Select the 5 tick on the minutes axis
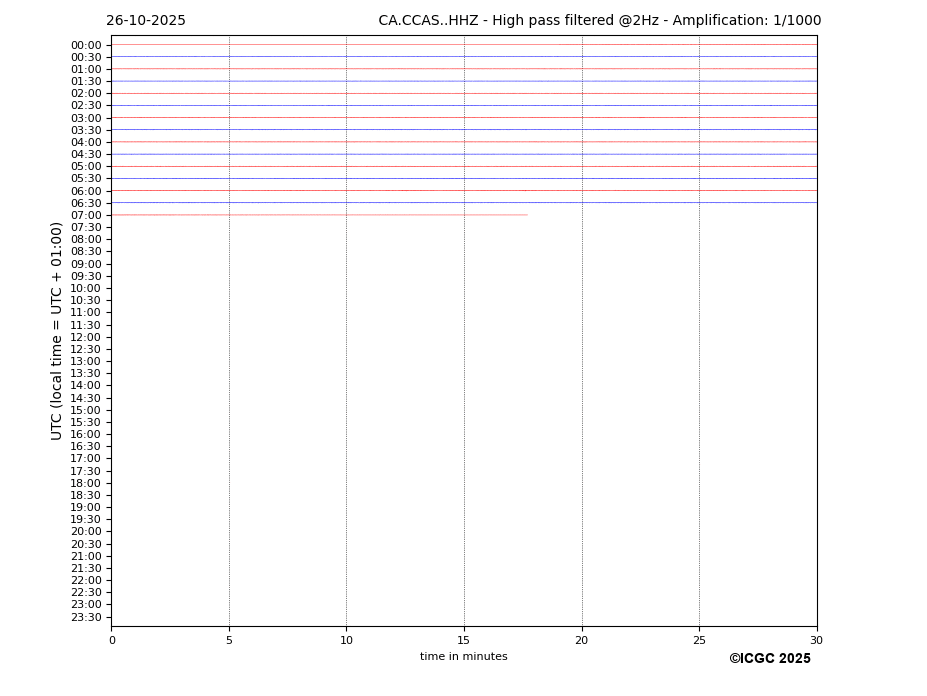927x696 pixels. tap(229, 640)
